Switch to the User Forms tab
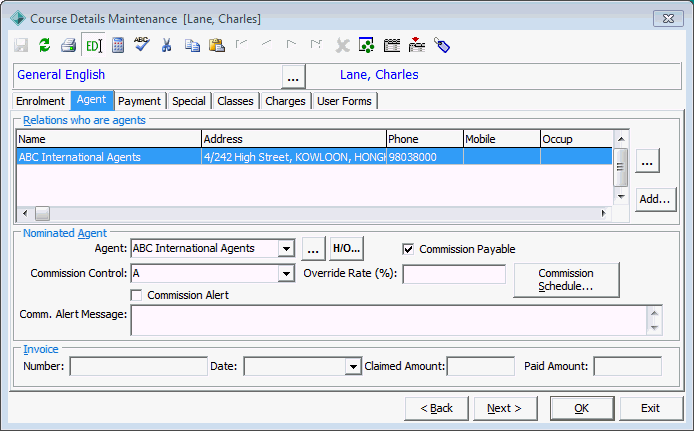Viewport: 694px width, 431px height. (x=344, y=101)
